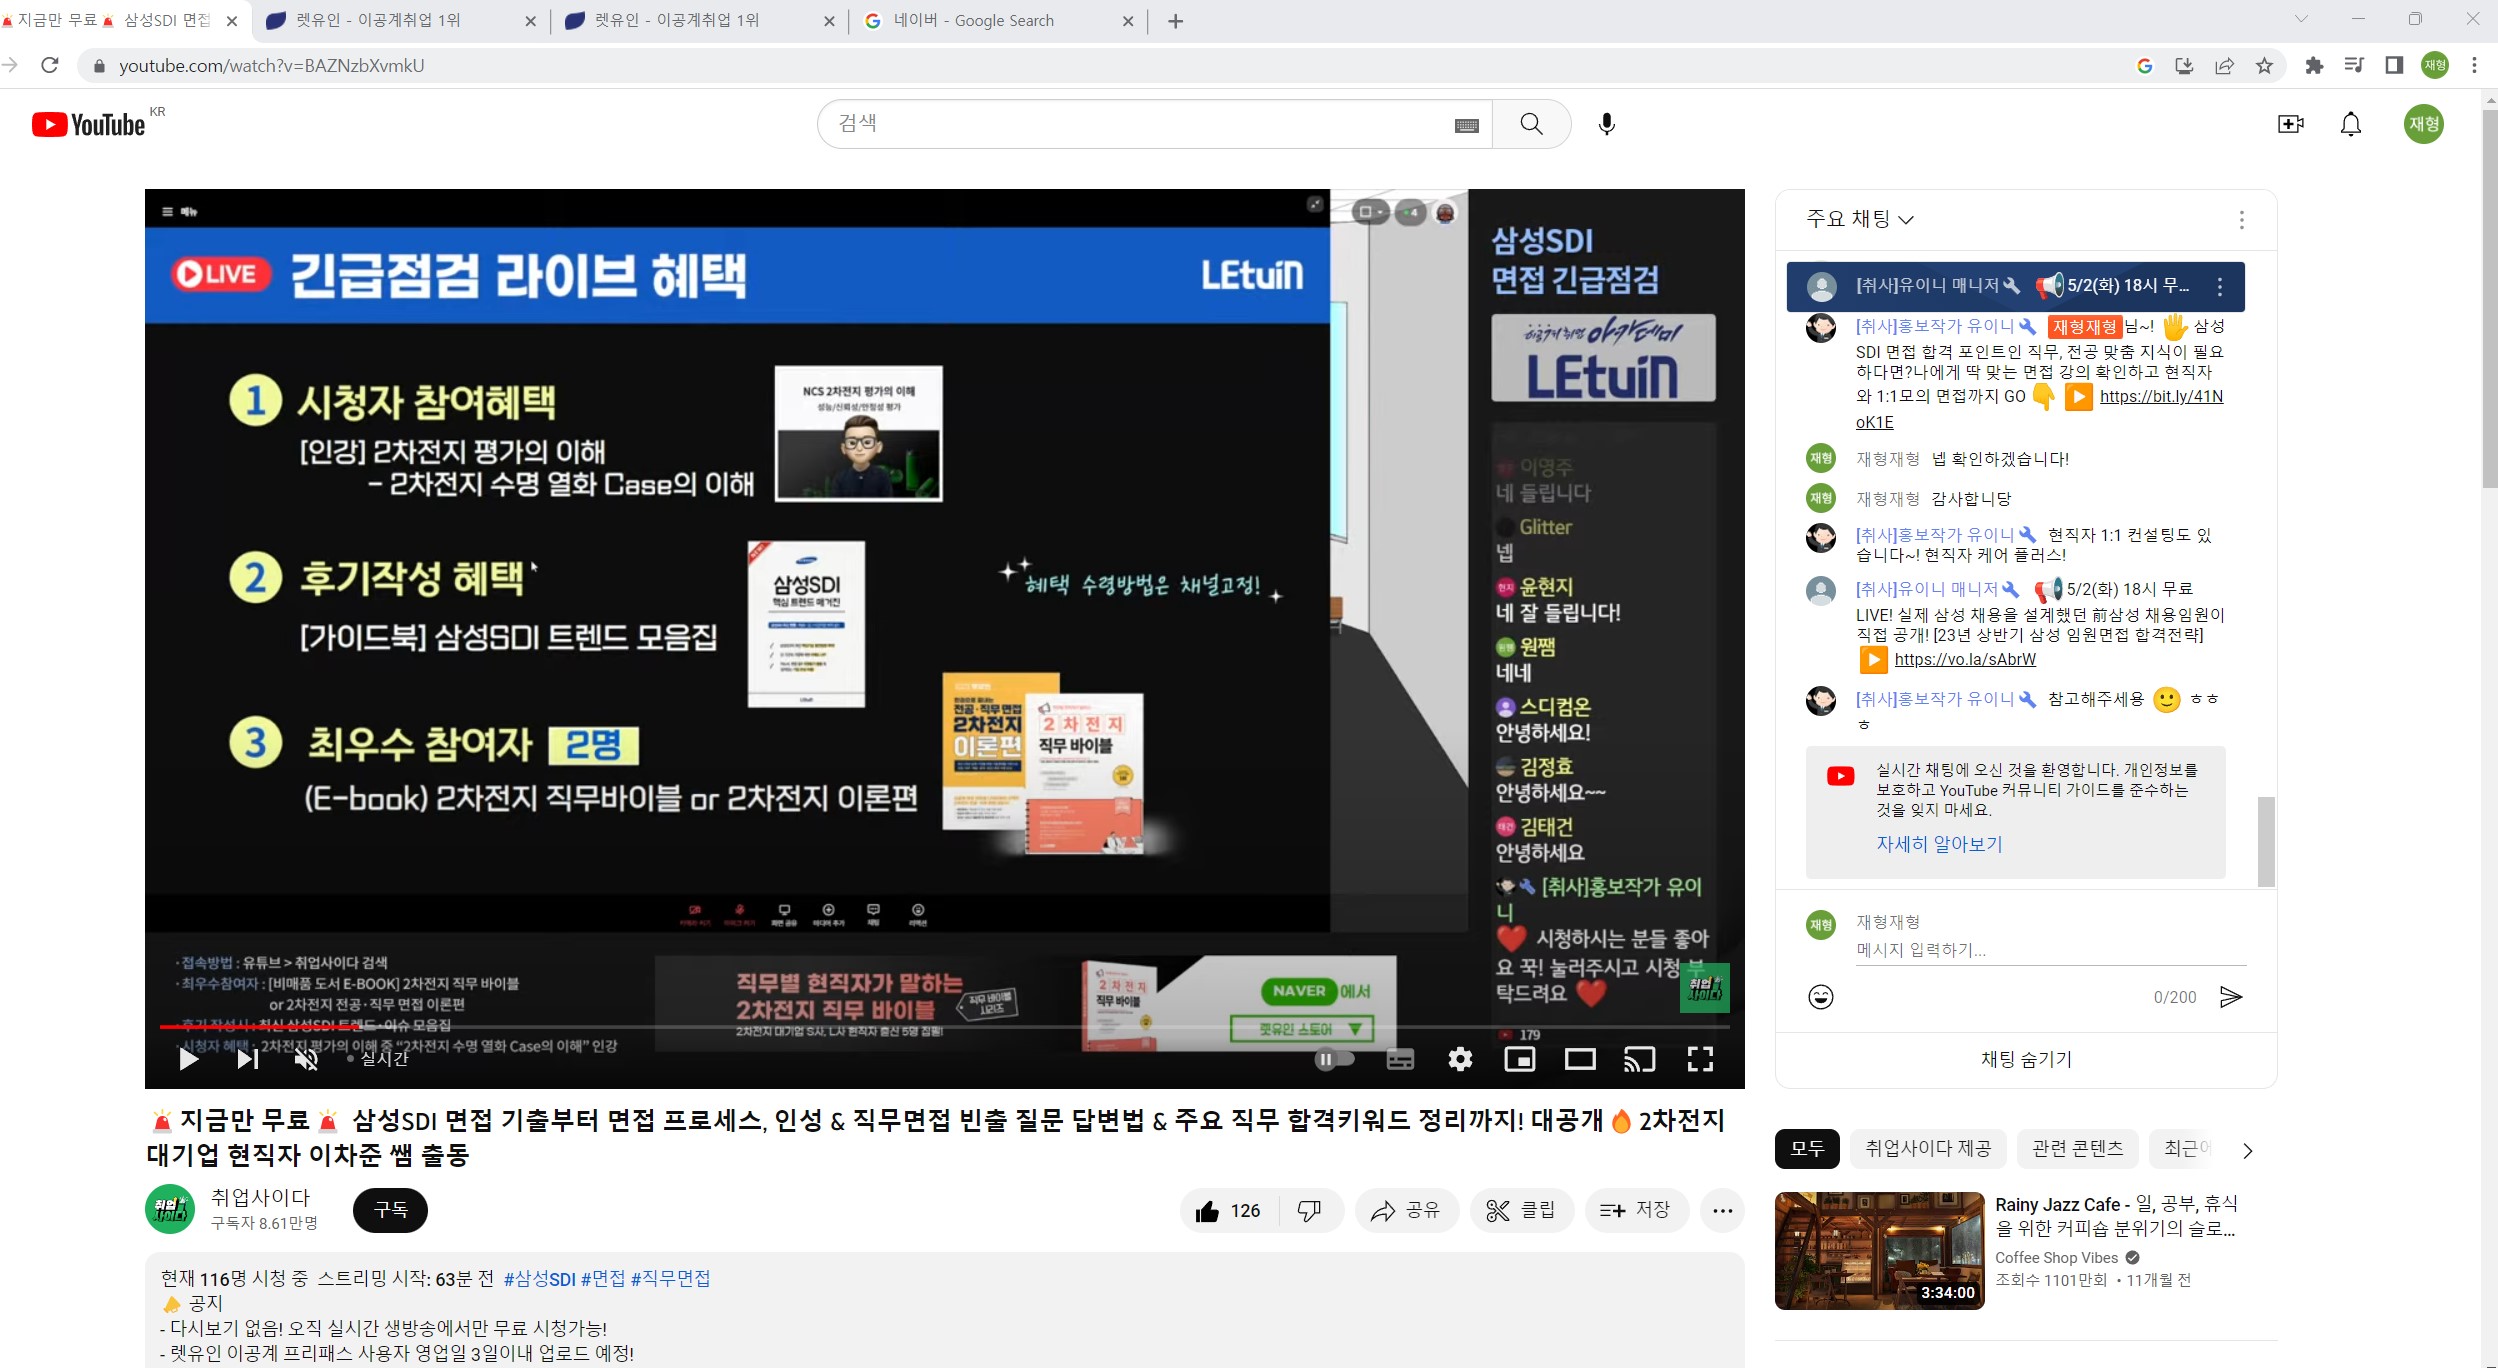Toggle subtitles on the player

pos(1400,1059)
